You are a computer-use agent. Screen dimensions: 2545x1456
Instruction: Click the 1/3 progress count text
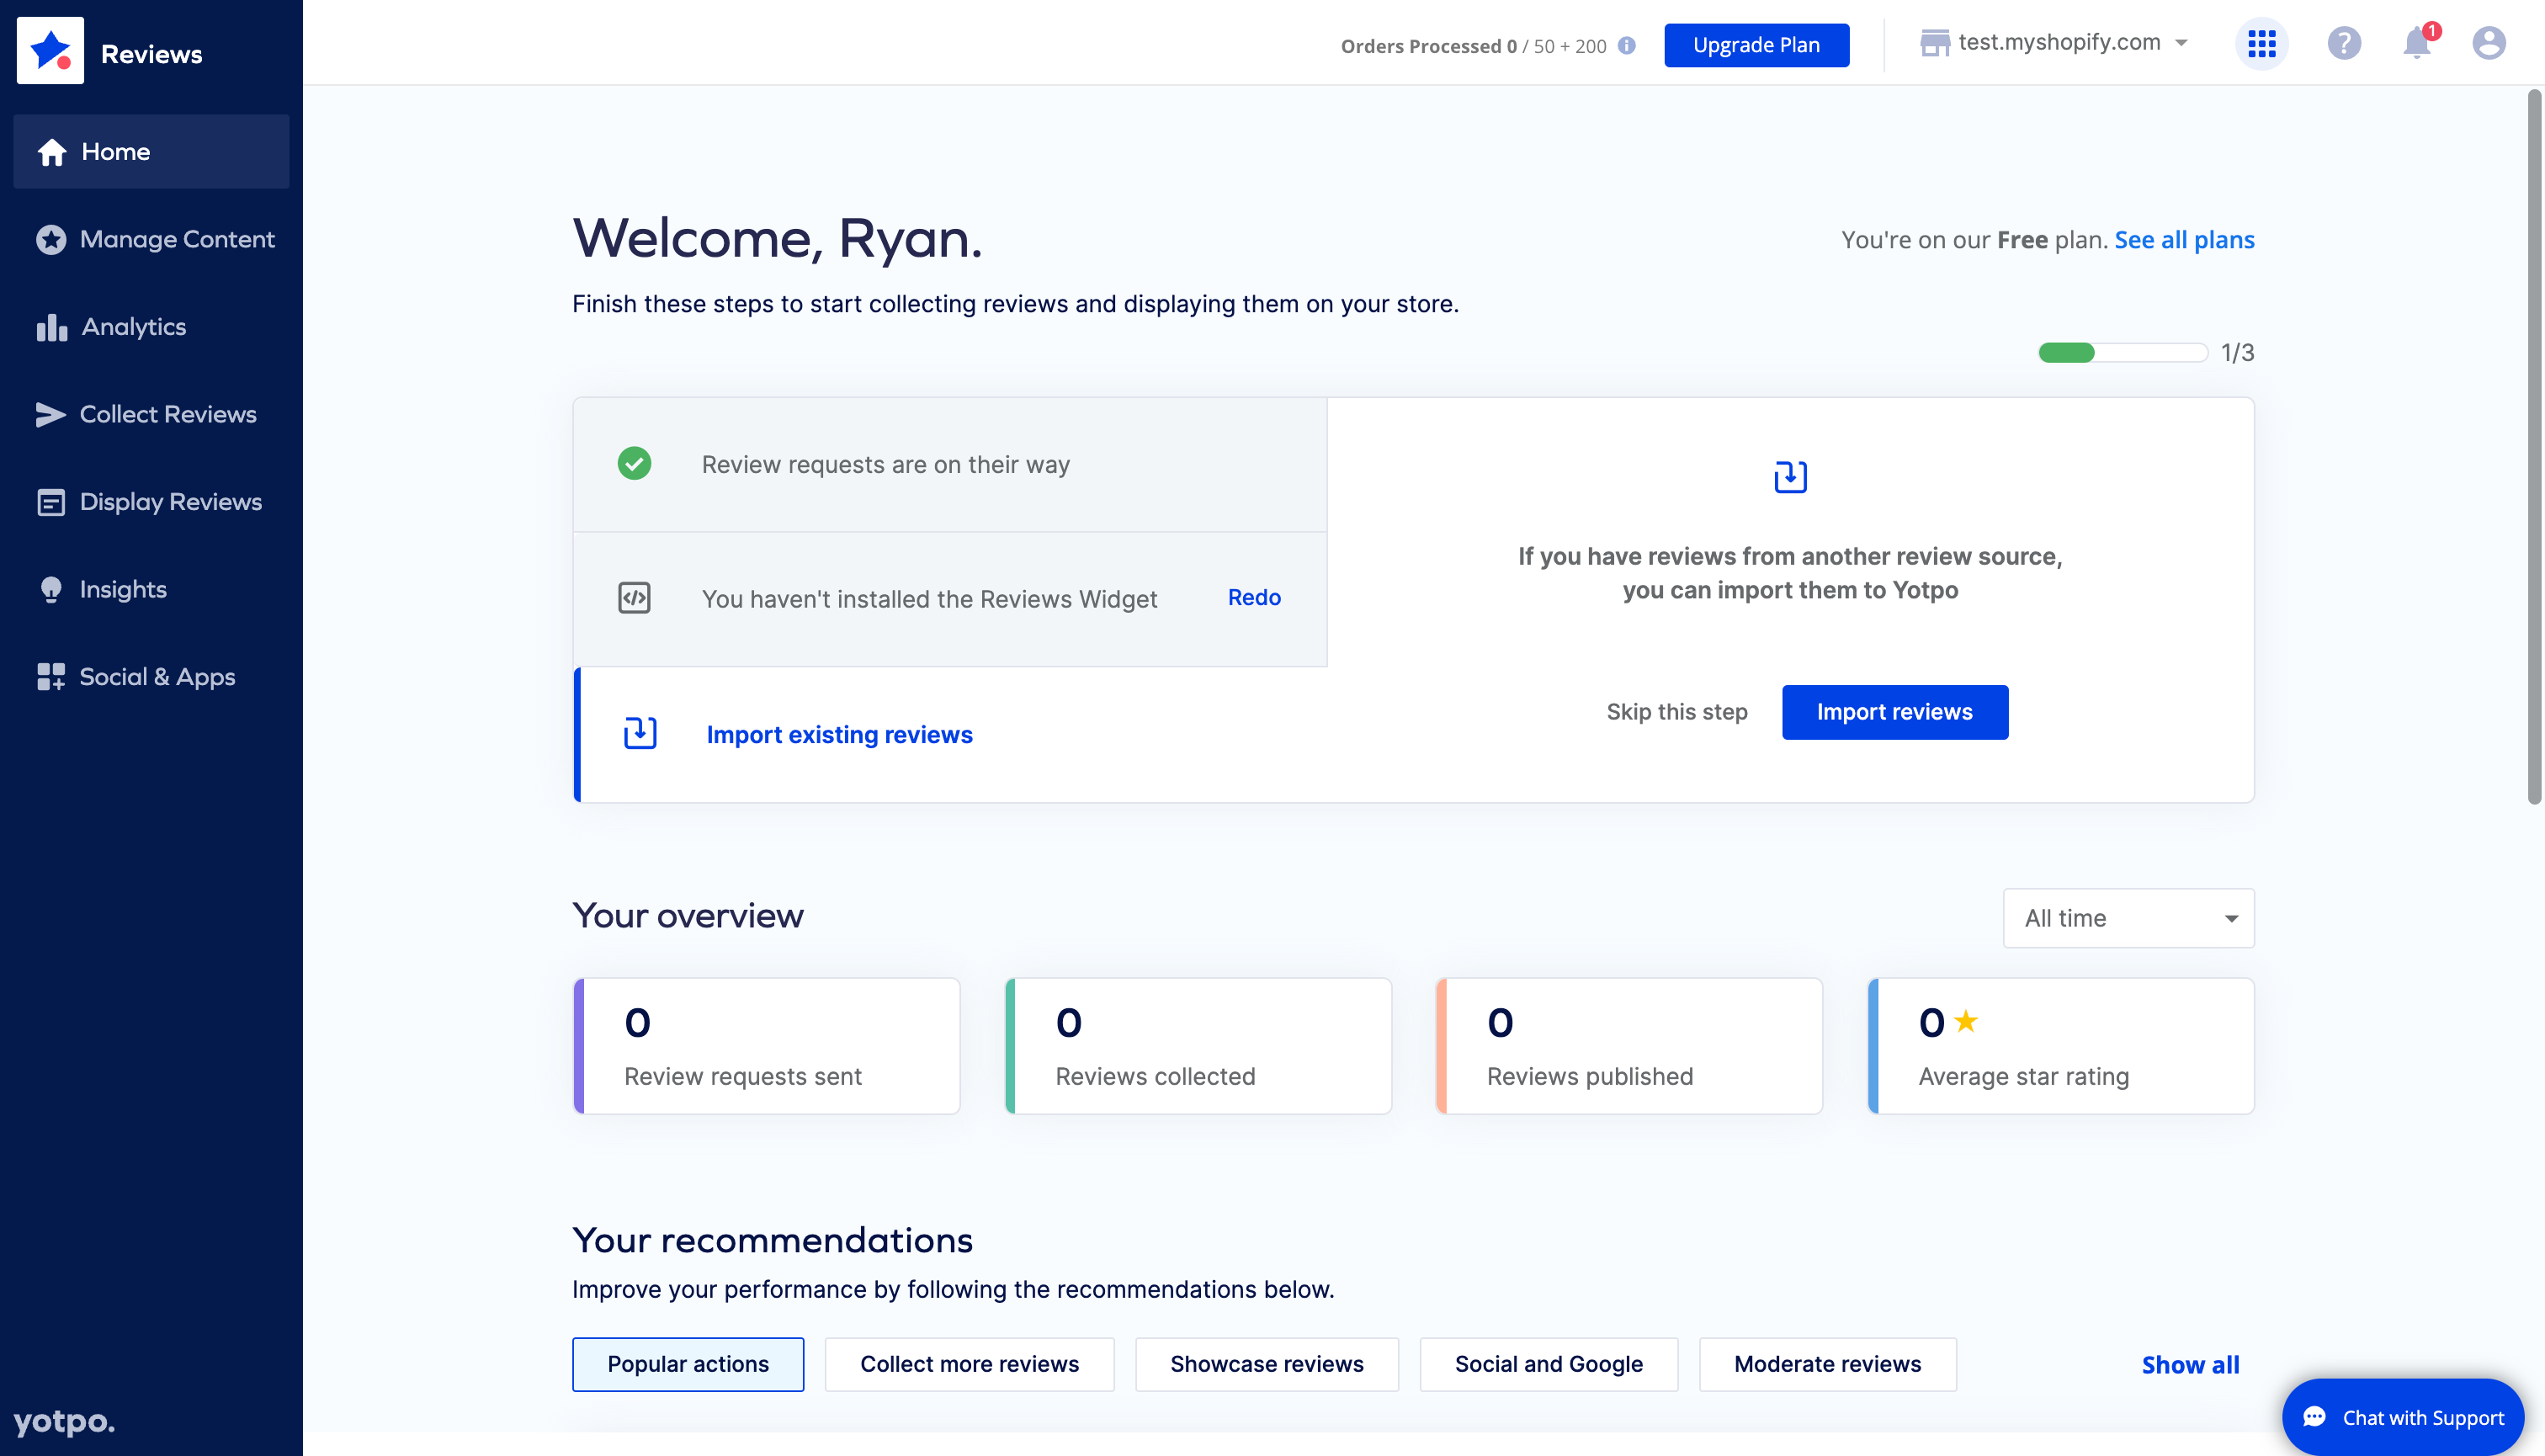point(2237,352)
